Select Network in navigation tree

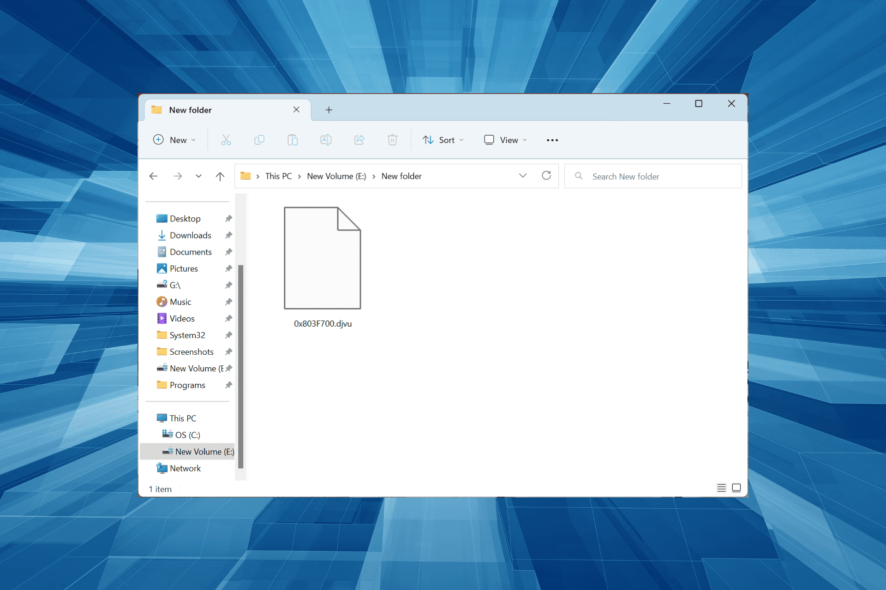[x=185, y=468]
